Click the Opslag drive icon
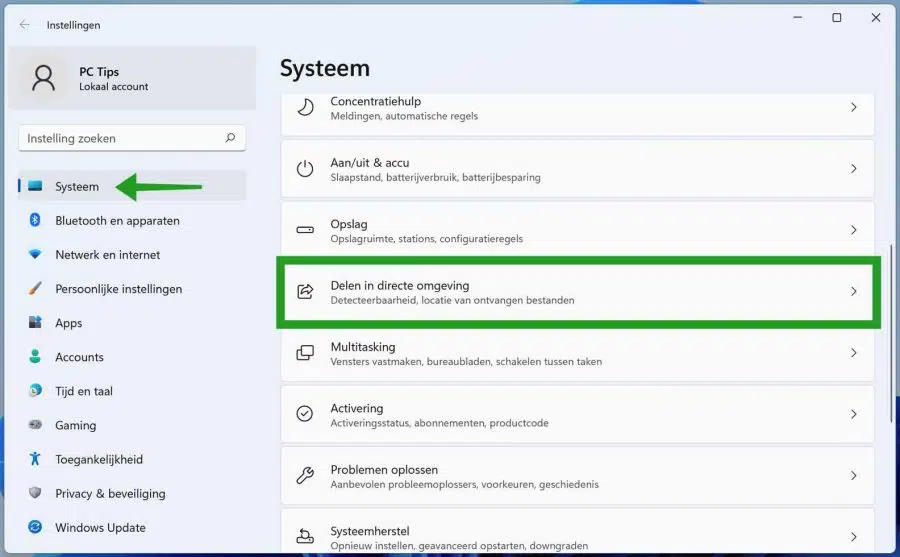 [305, 230]
